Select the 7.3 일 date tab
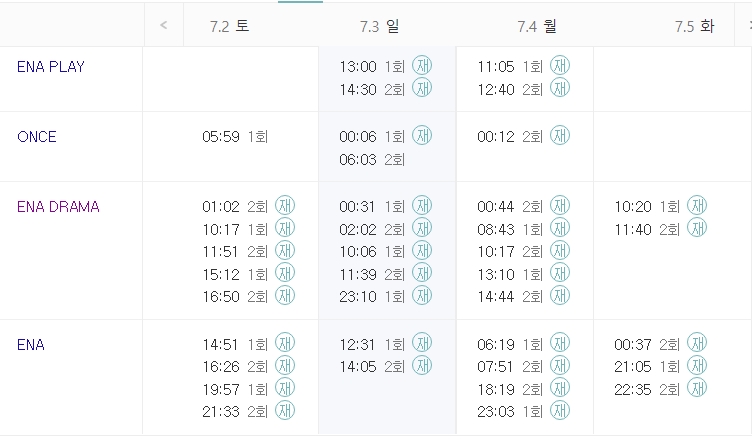 (x=379, y=26)
